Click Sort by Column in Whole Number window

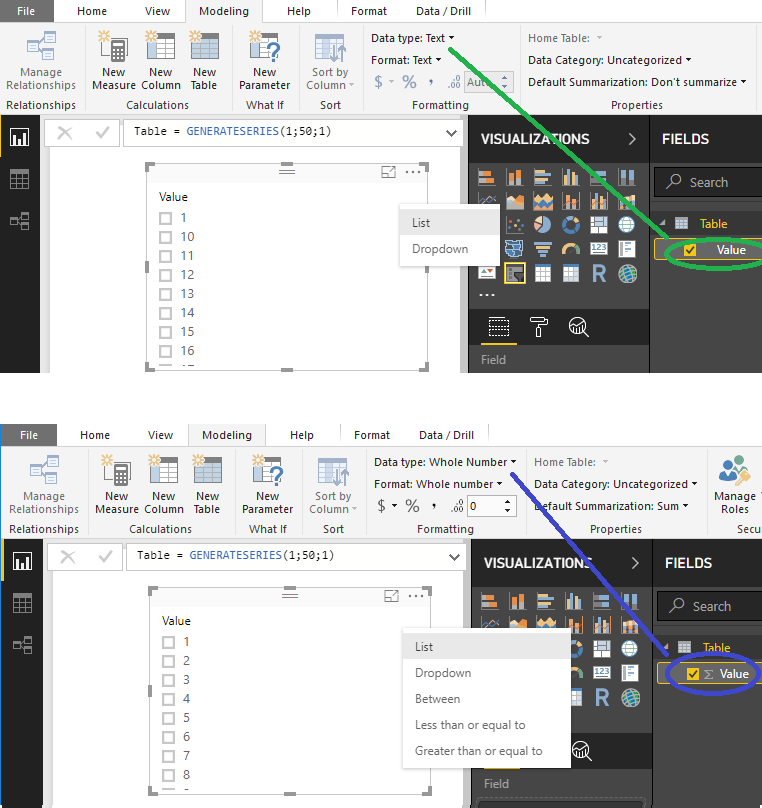[x=333, y=484]
